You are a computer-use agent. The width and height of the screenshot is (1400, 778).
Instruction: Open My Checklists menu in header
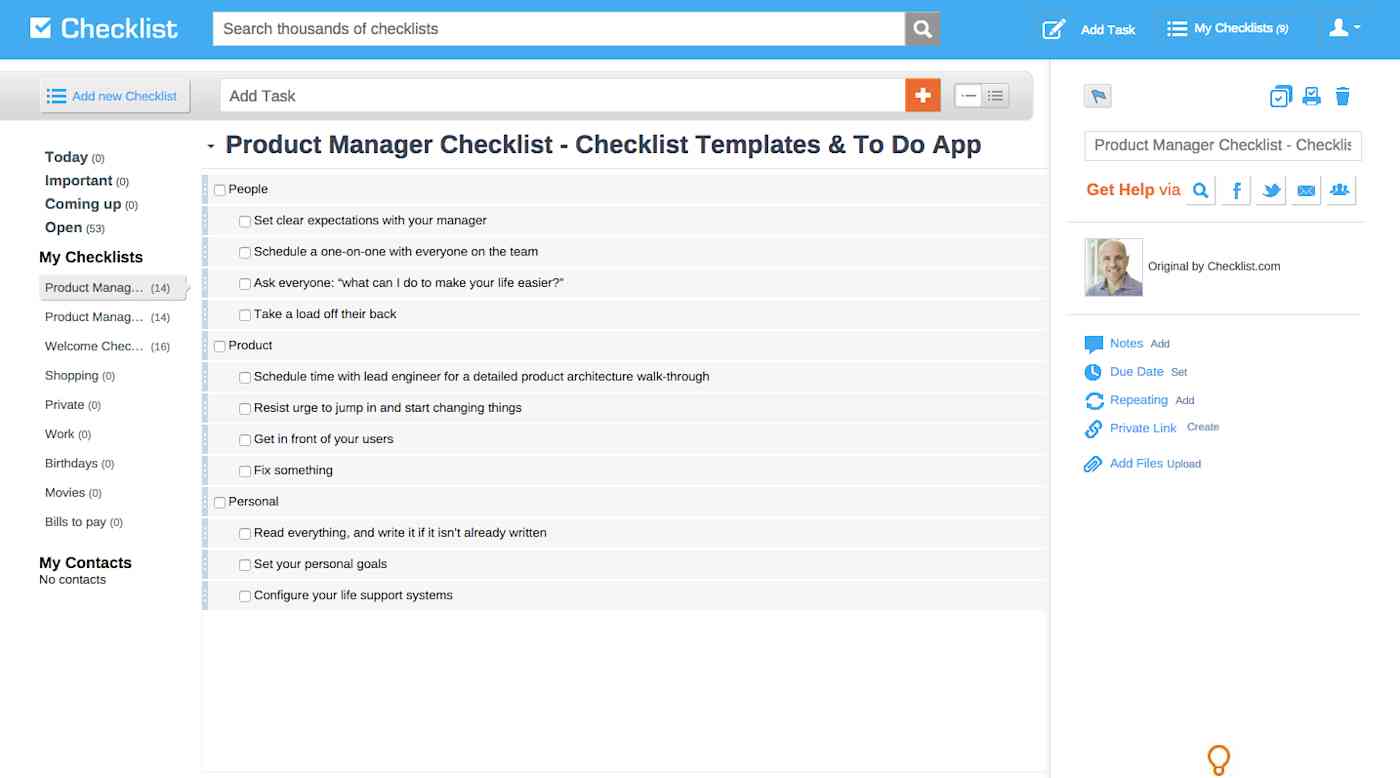click(1228, 29)
